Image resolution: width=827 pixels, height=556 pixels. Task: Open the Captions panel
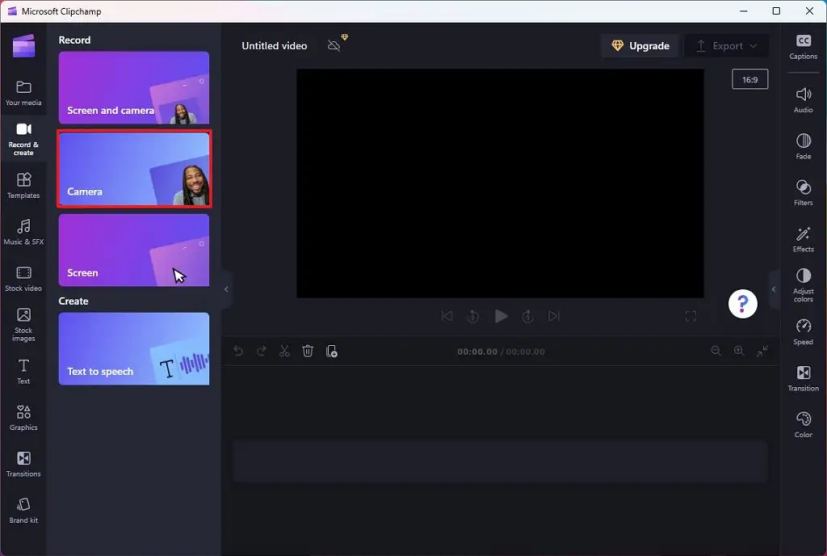(803, 46)
